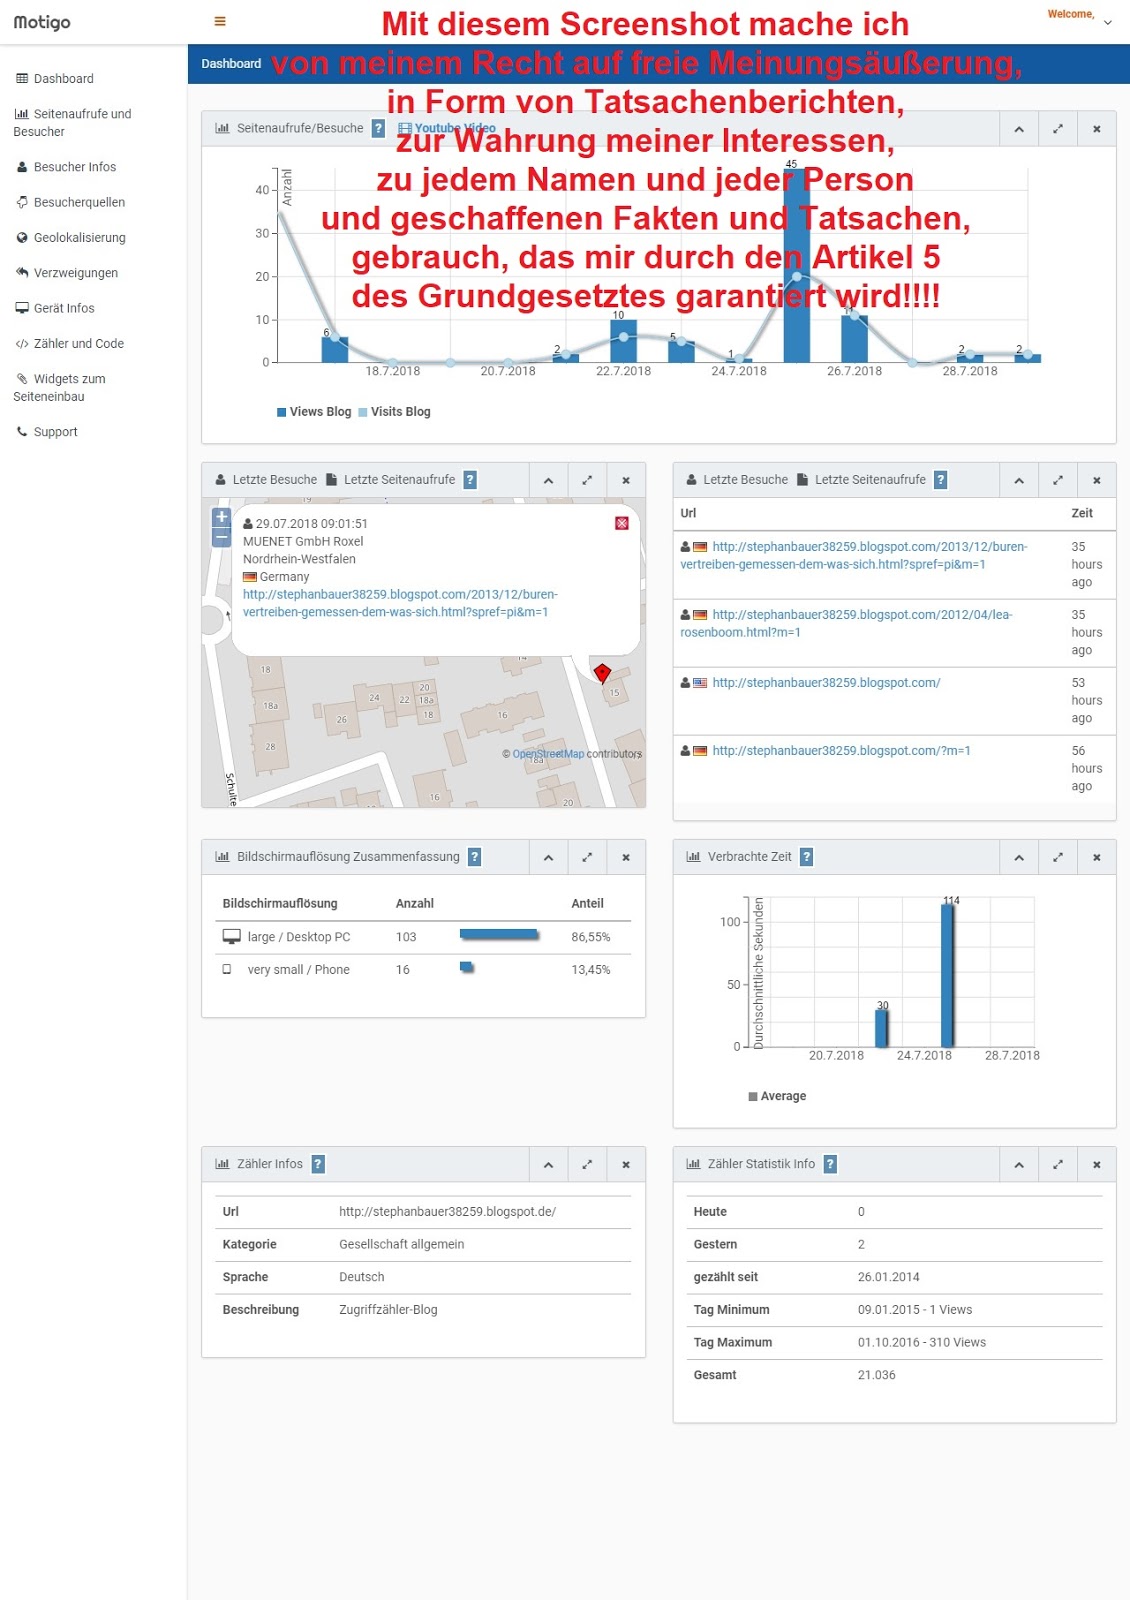Switch to Letzte Seitenaufrufe tab in map panel
Screen dimensions: 1130x1600
point(390,480)
